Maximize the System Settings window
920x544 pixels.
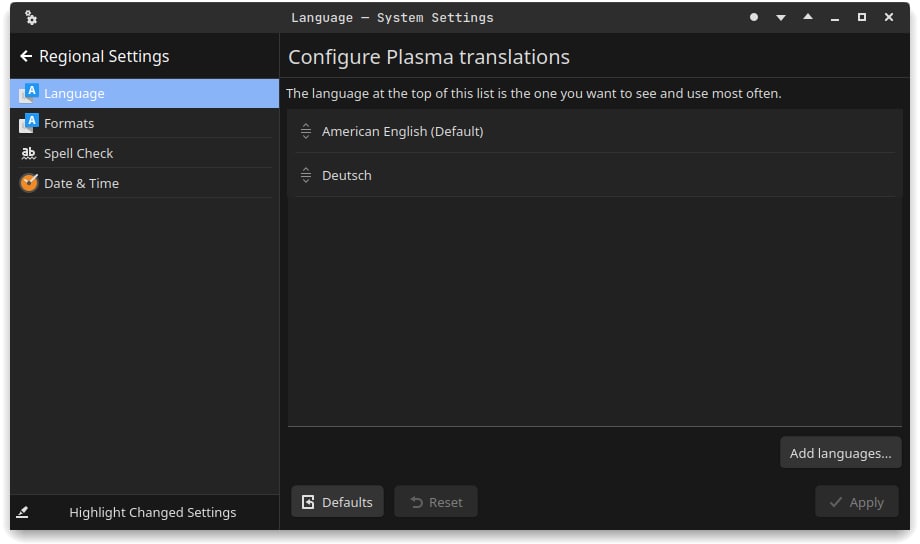click(x=862, y=18)
